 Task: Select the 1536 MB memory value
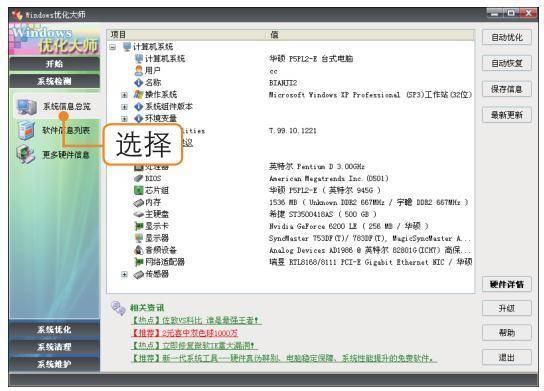click(x=368, y=202)
